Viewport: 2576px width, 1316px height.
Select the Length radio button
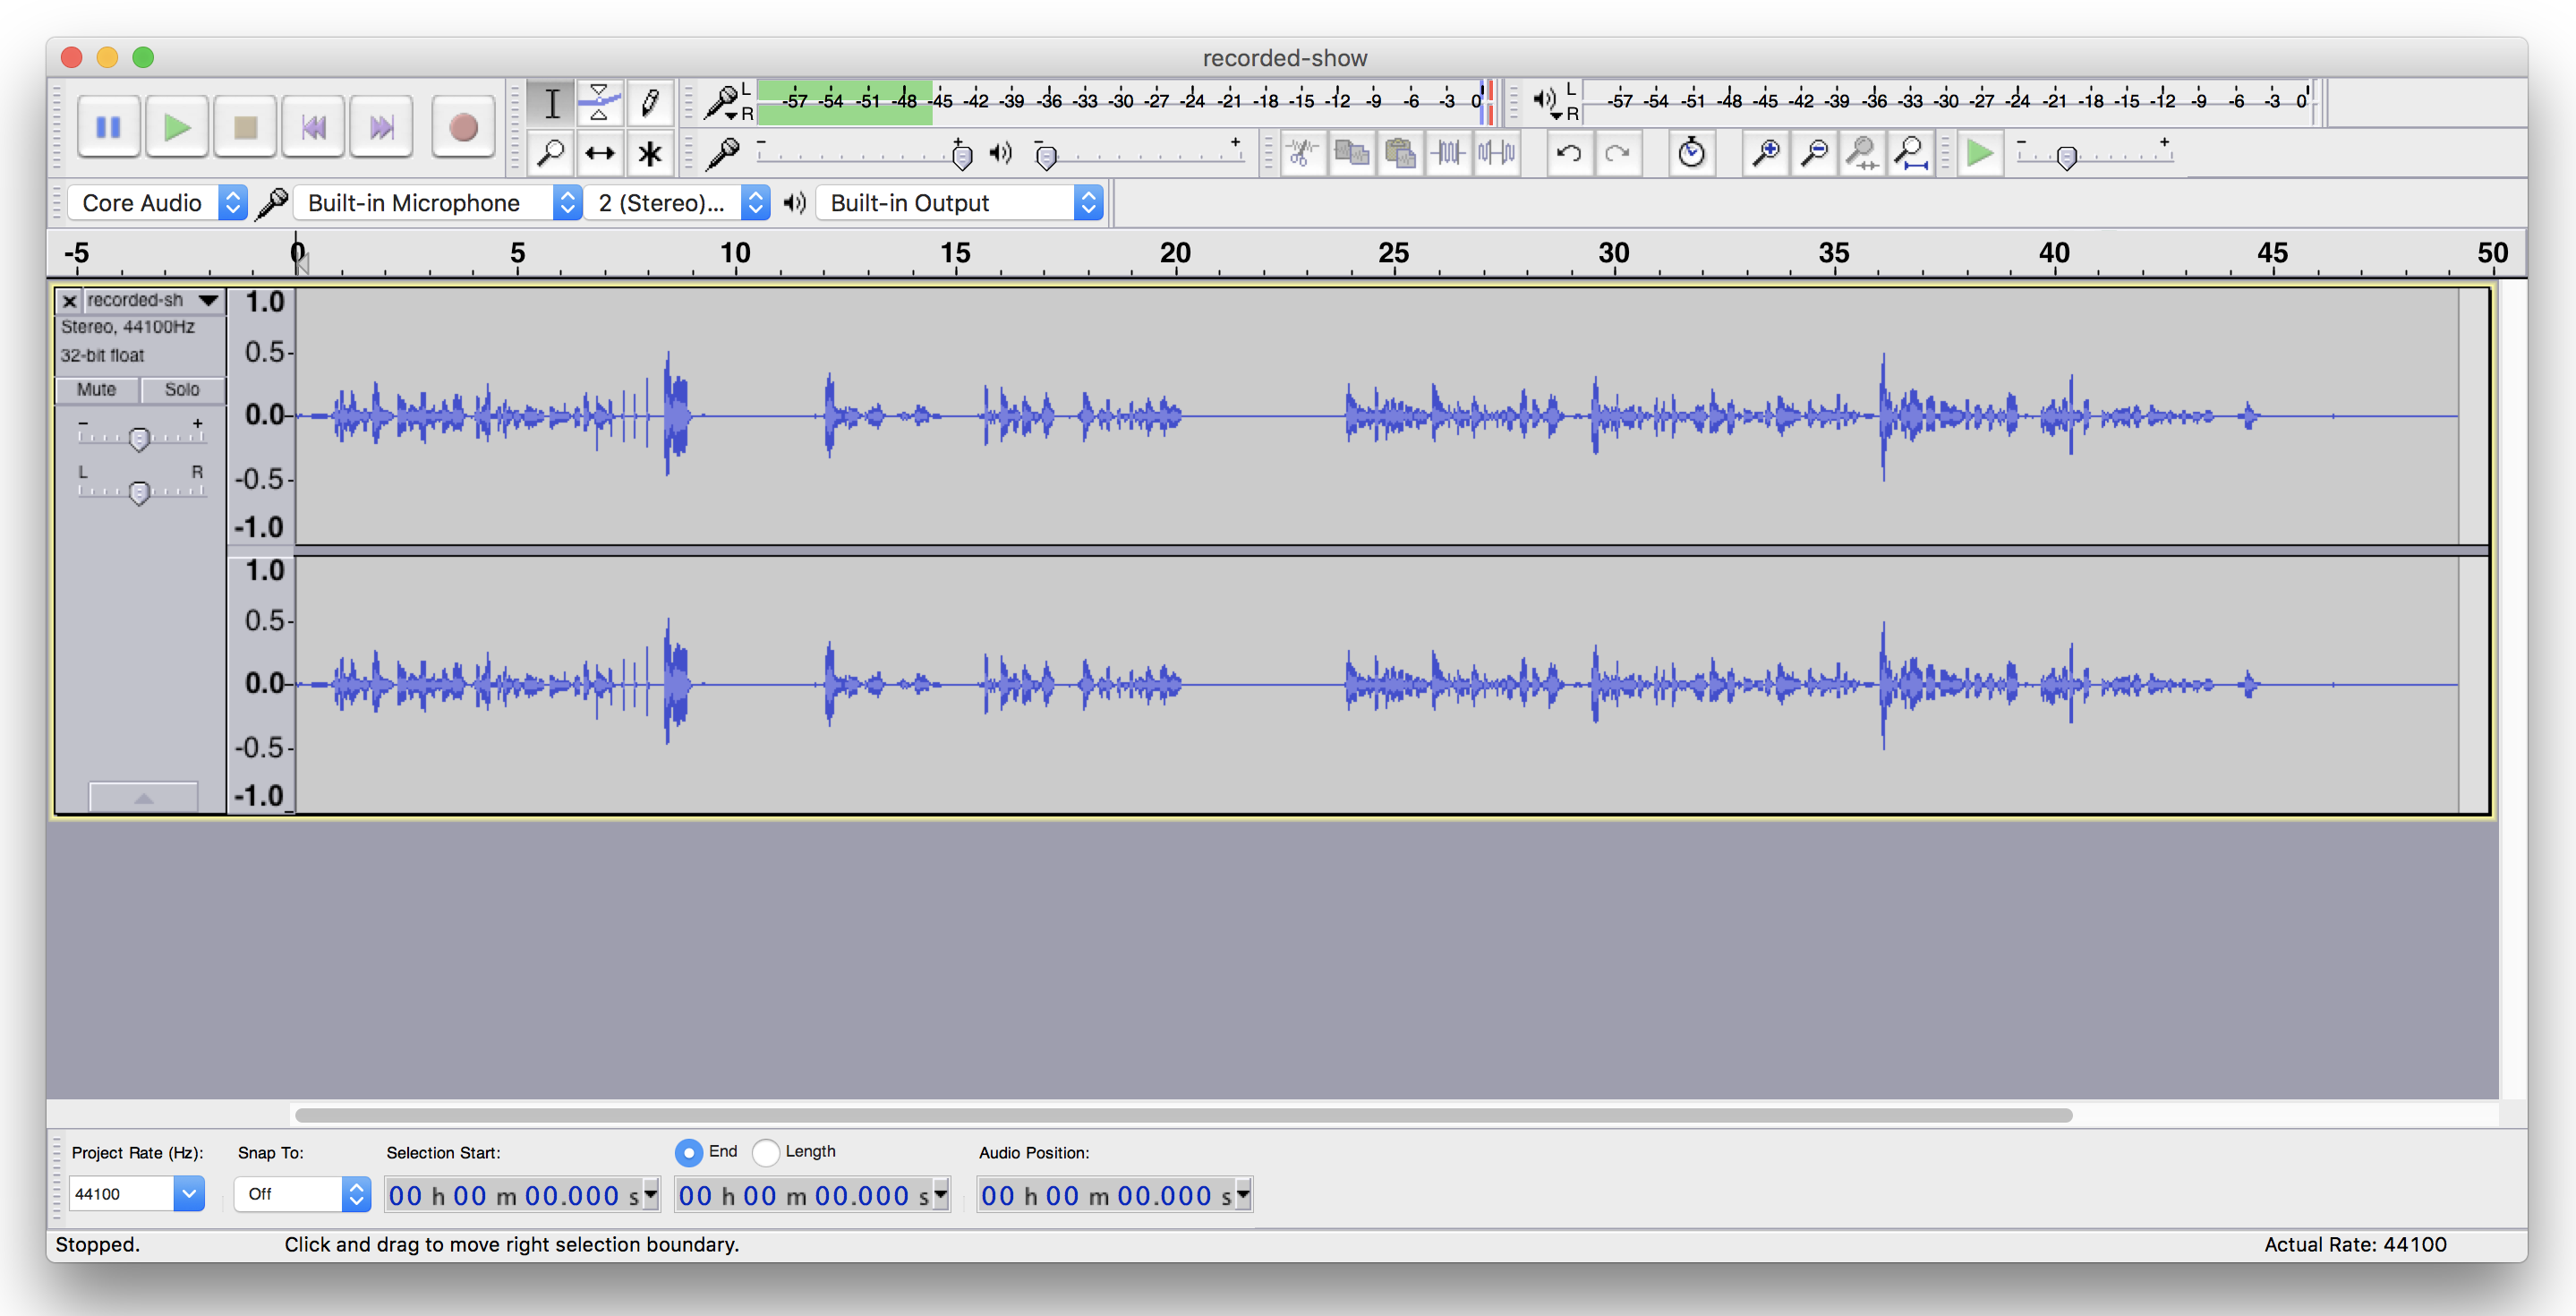coord(765,1153)
